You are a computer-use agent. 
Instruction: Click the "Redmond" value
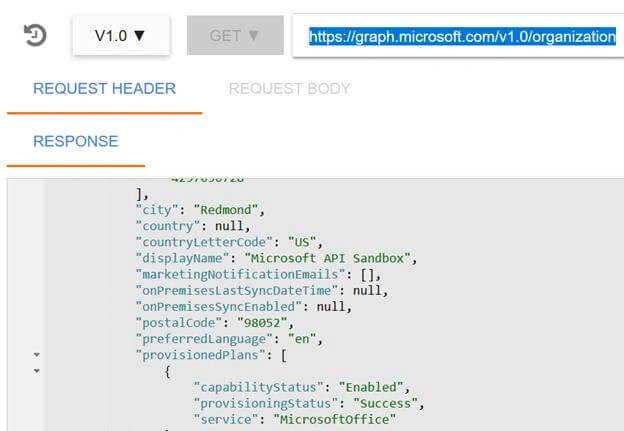click(226, 210)
